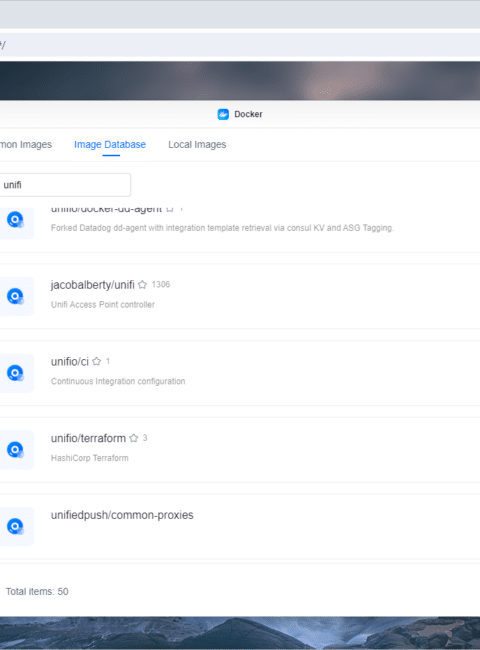Focus the search field containing unifi
Screen dimensions: 480x650
pos(65,185)
